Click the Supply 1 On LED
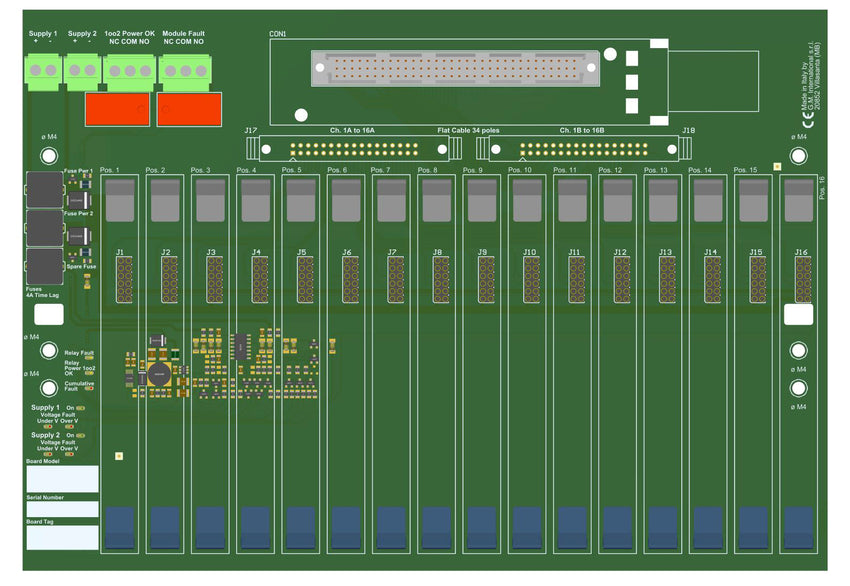The image size is (850, 586). coord(82,409)
